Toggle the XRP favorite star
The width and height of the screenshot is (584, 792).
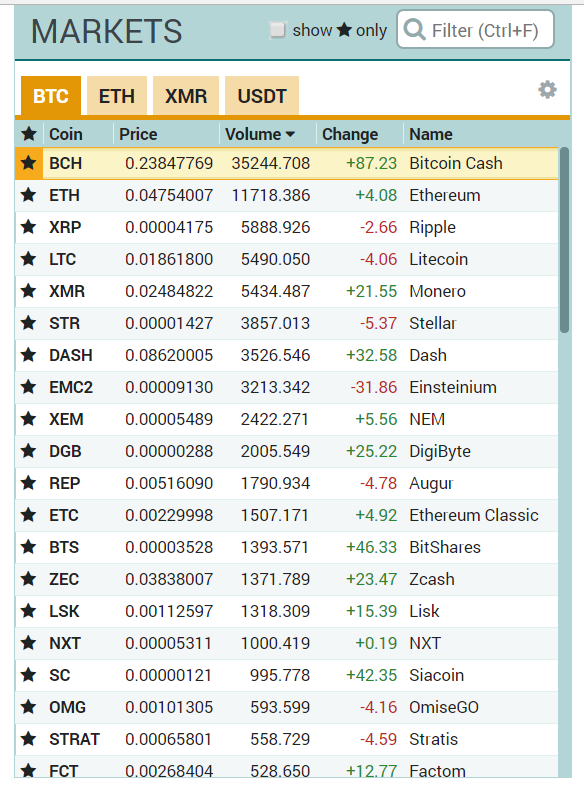[29, 227]
